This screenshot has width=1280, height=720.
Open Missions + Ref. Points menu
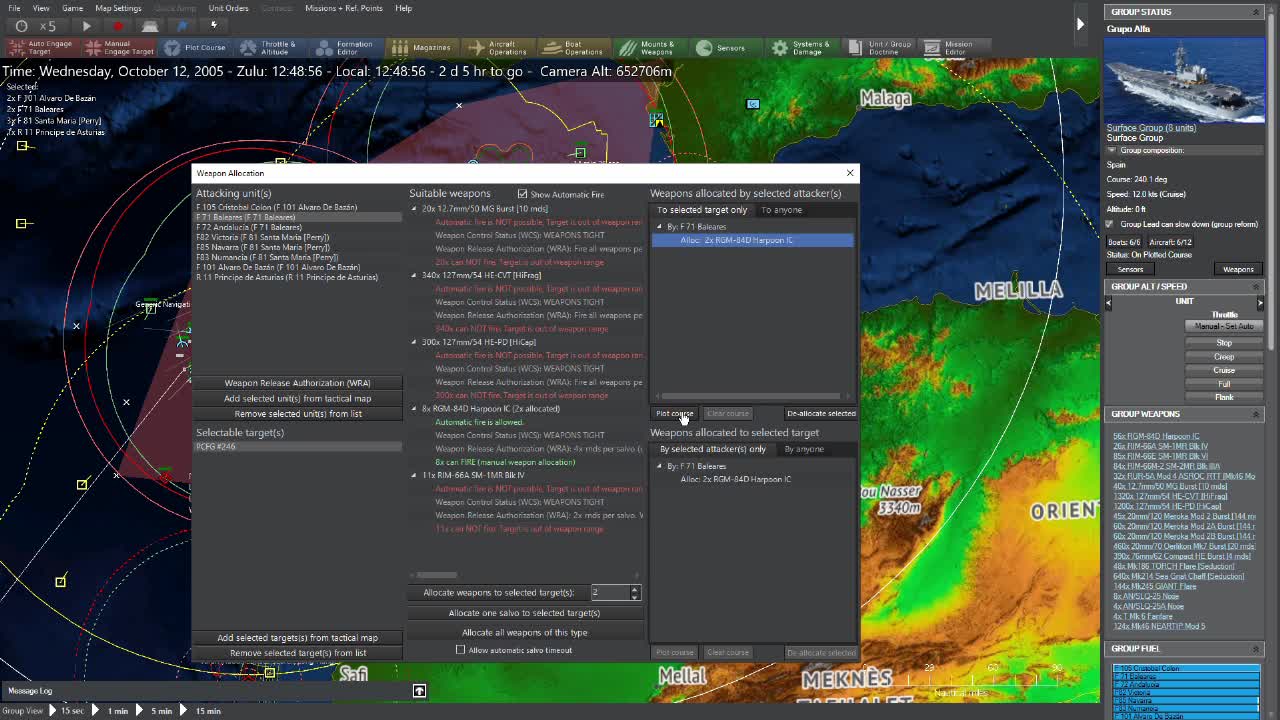343,8
